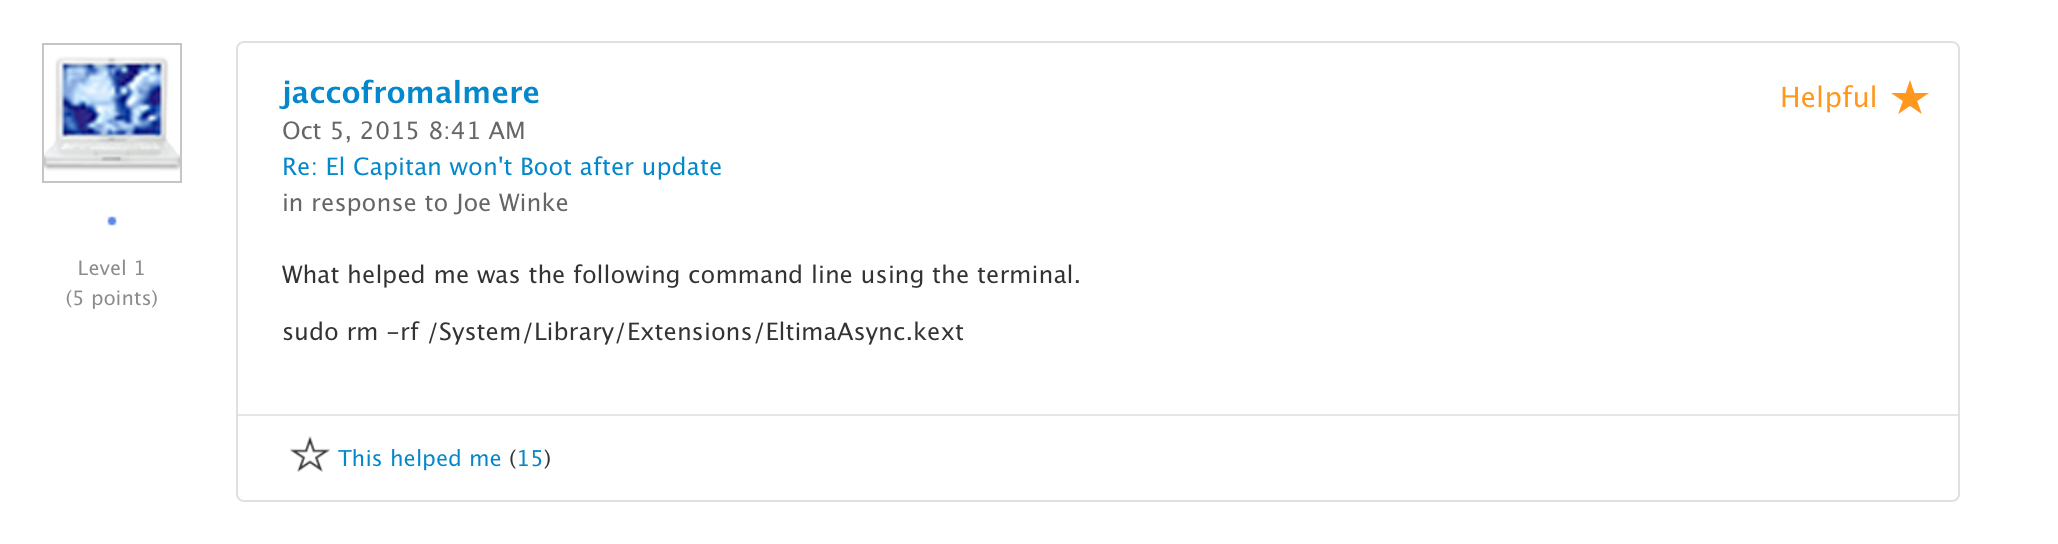Click the small blue level dot under avatar

[112, 221]
